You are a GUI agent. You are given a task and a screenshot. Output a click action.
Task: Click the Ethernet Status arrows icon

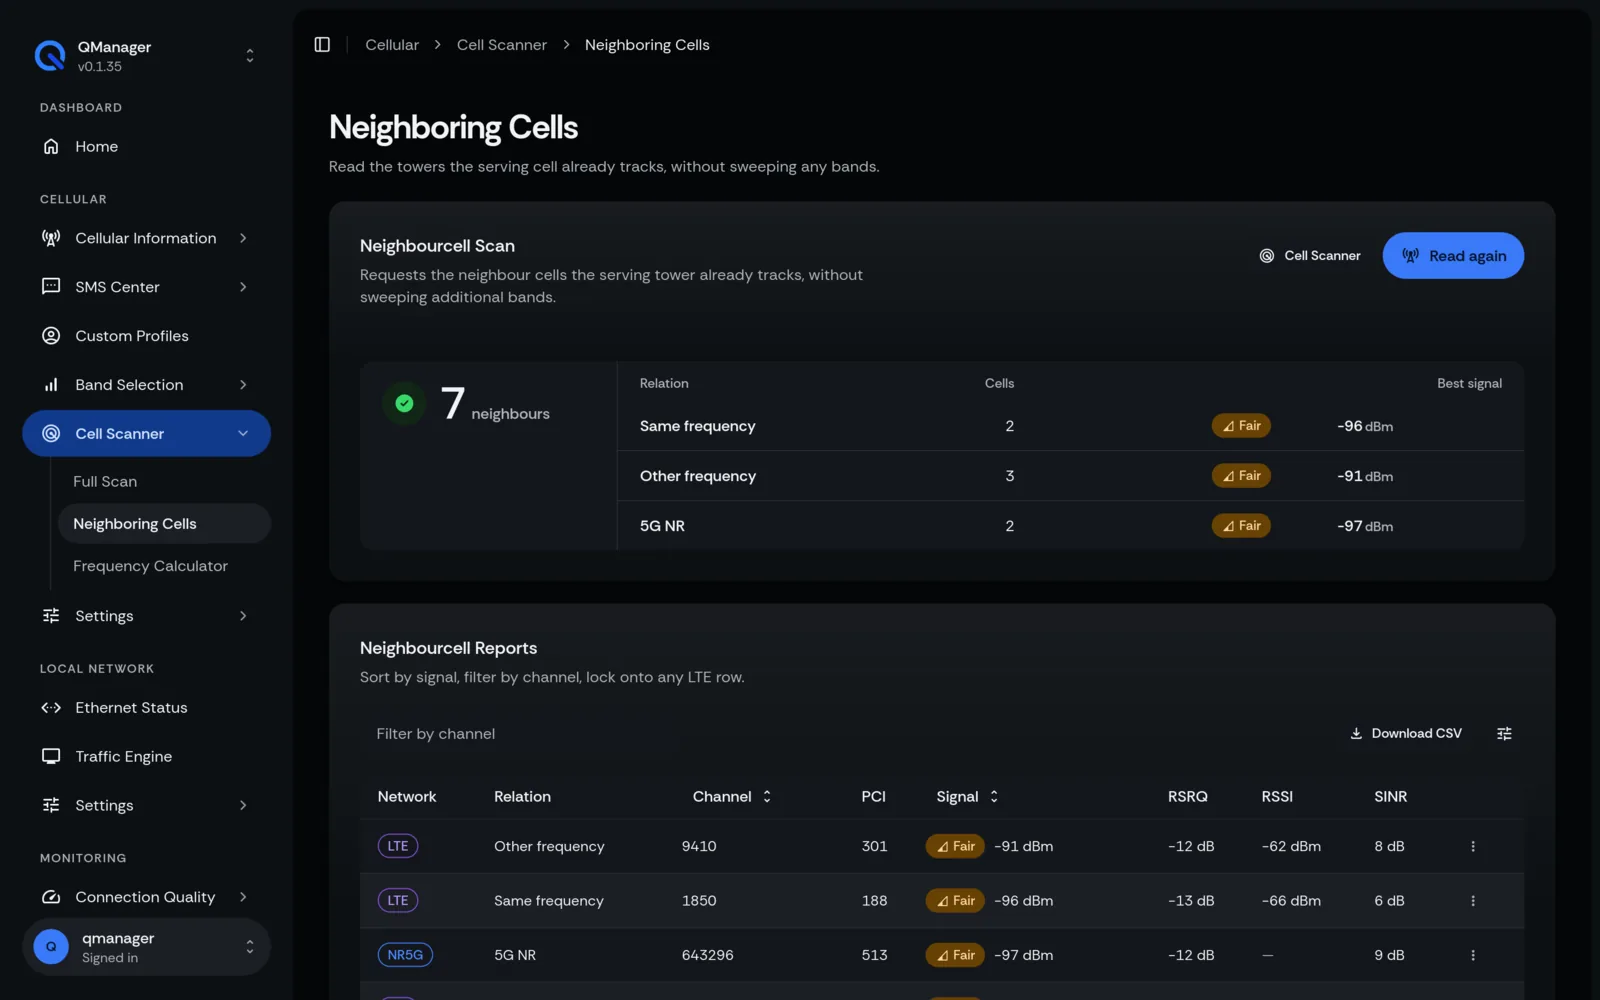click(51, 708)
